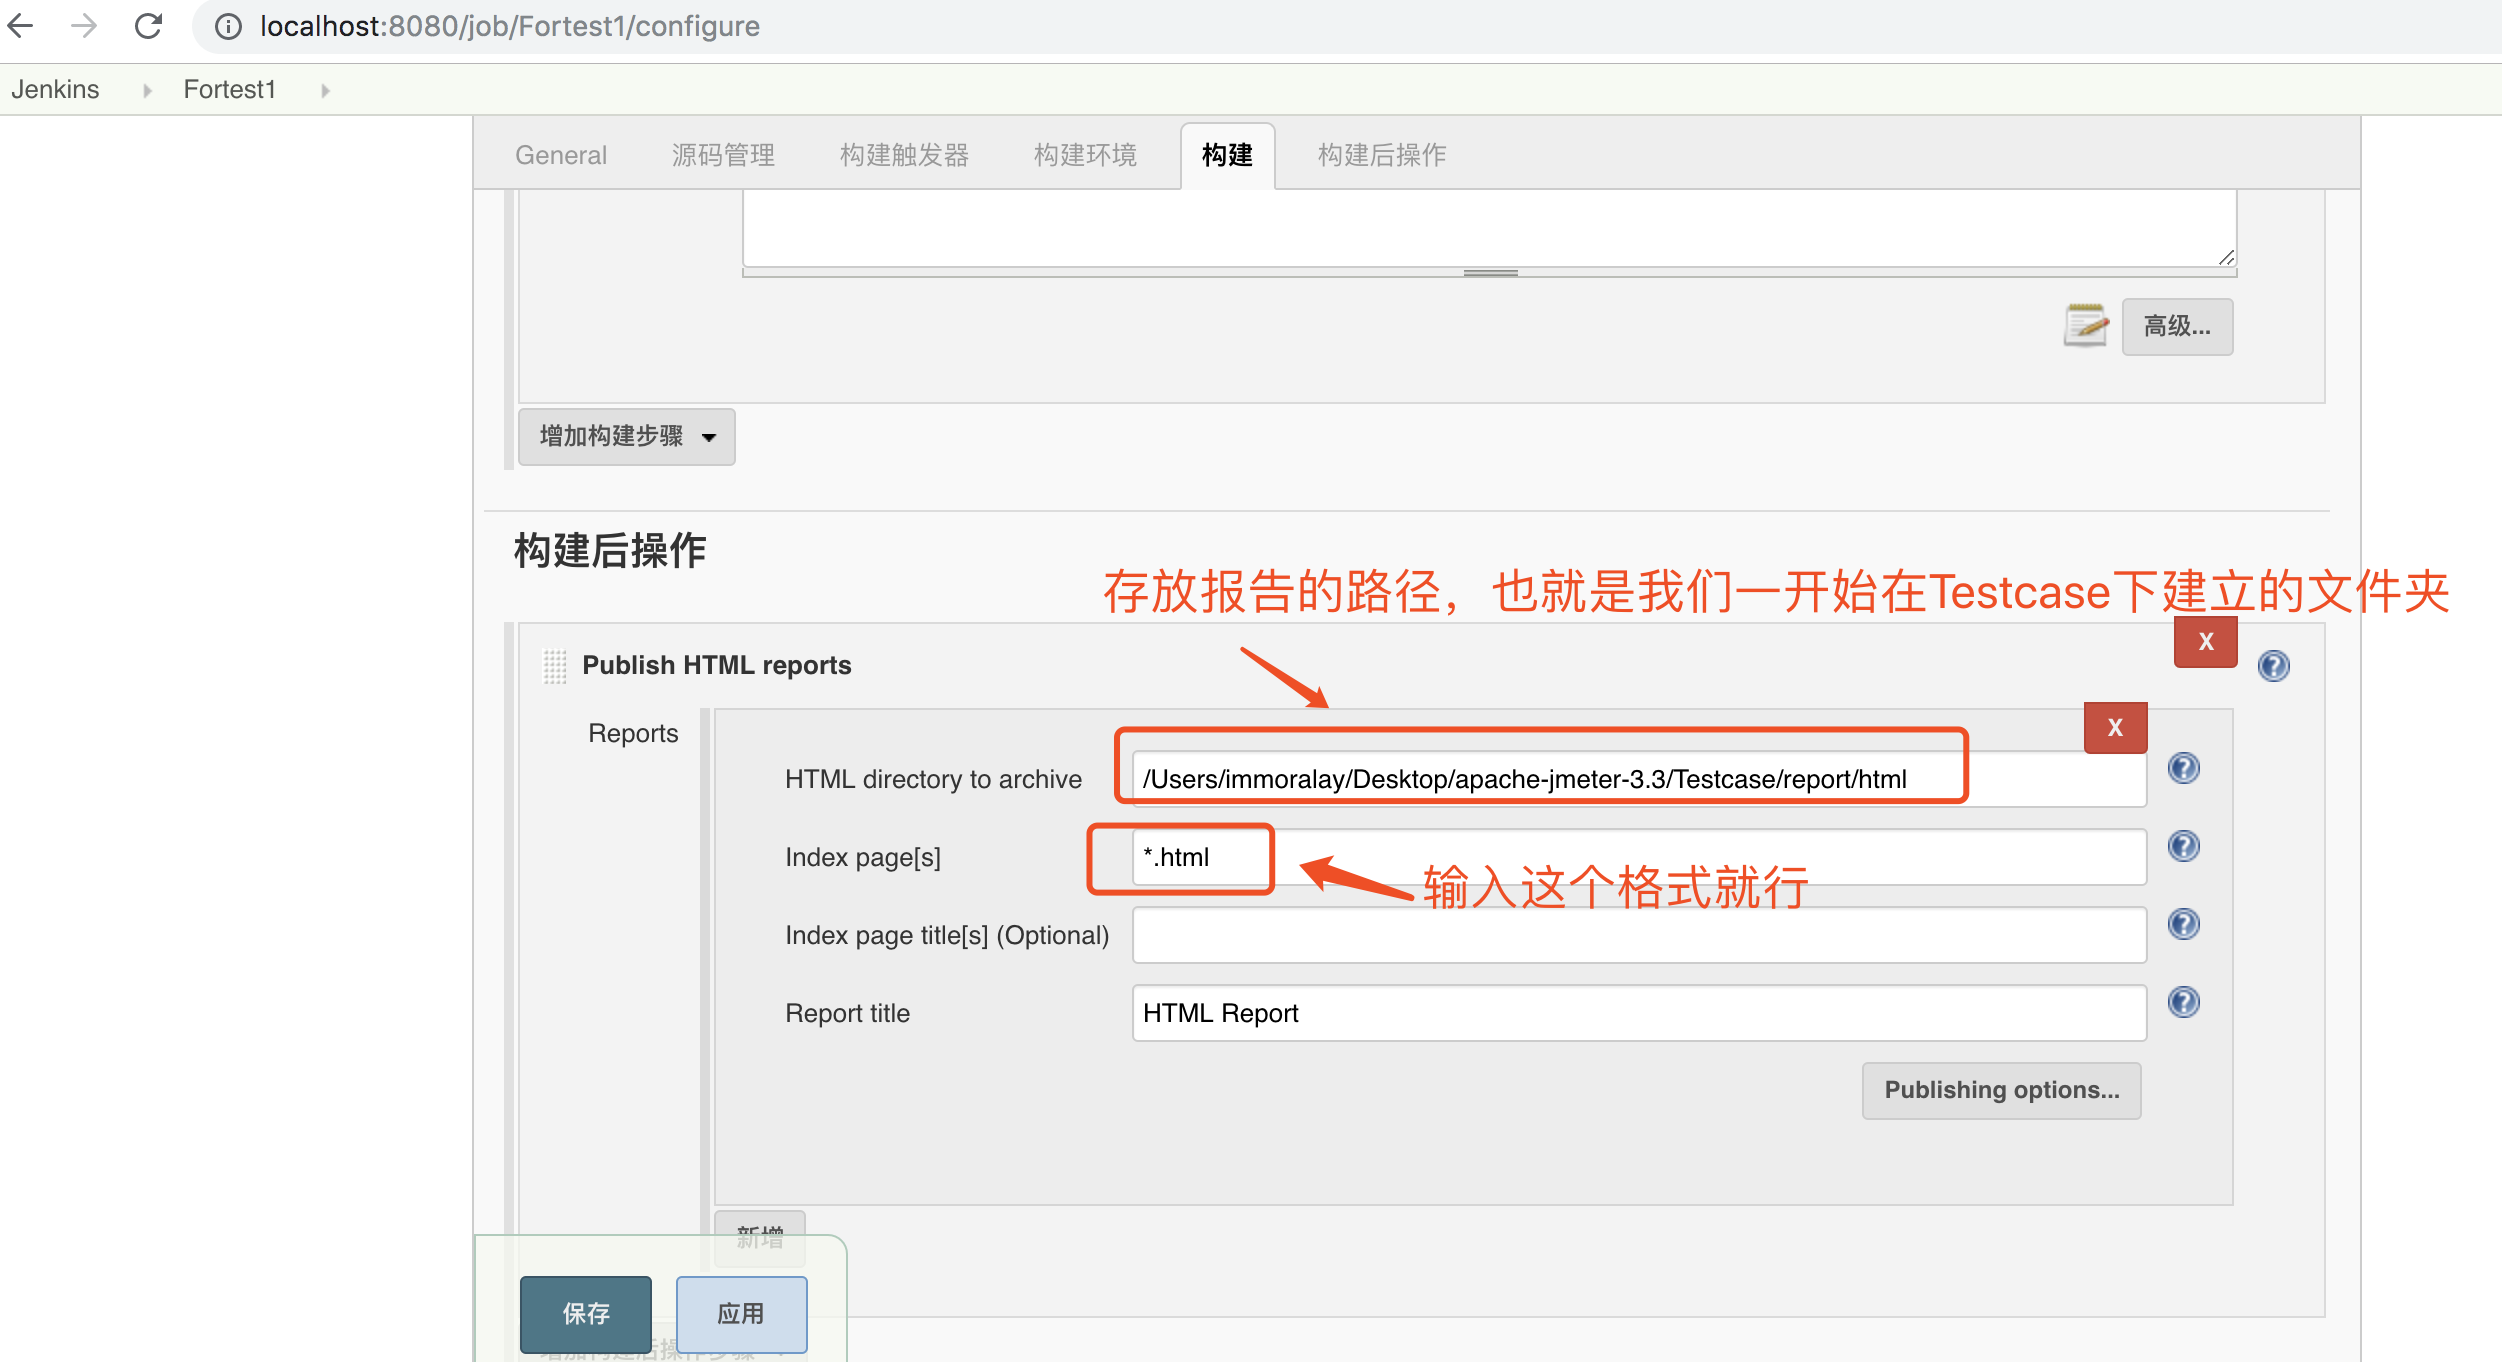Switch to the 源码管理 tab

pyautogui.click(x=723, y=155)
